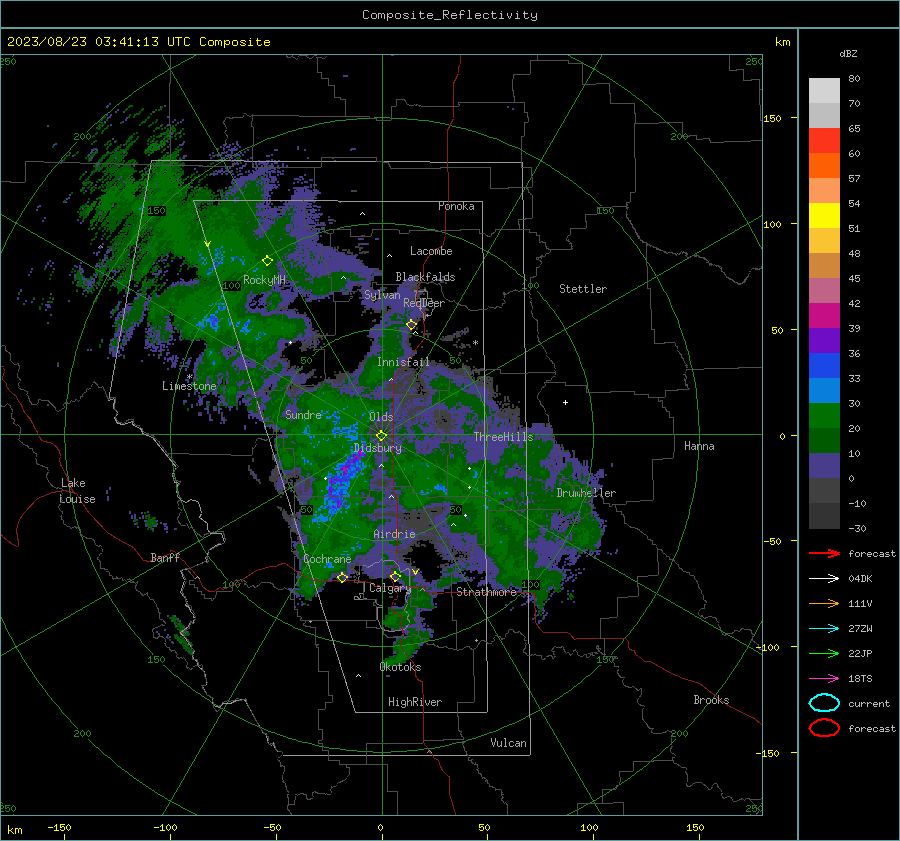Image resolution: width=900 pixels, height=841 pixels.
Task: Click the 04DK legend label
Action: (860, 578)
